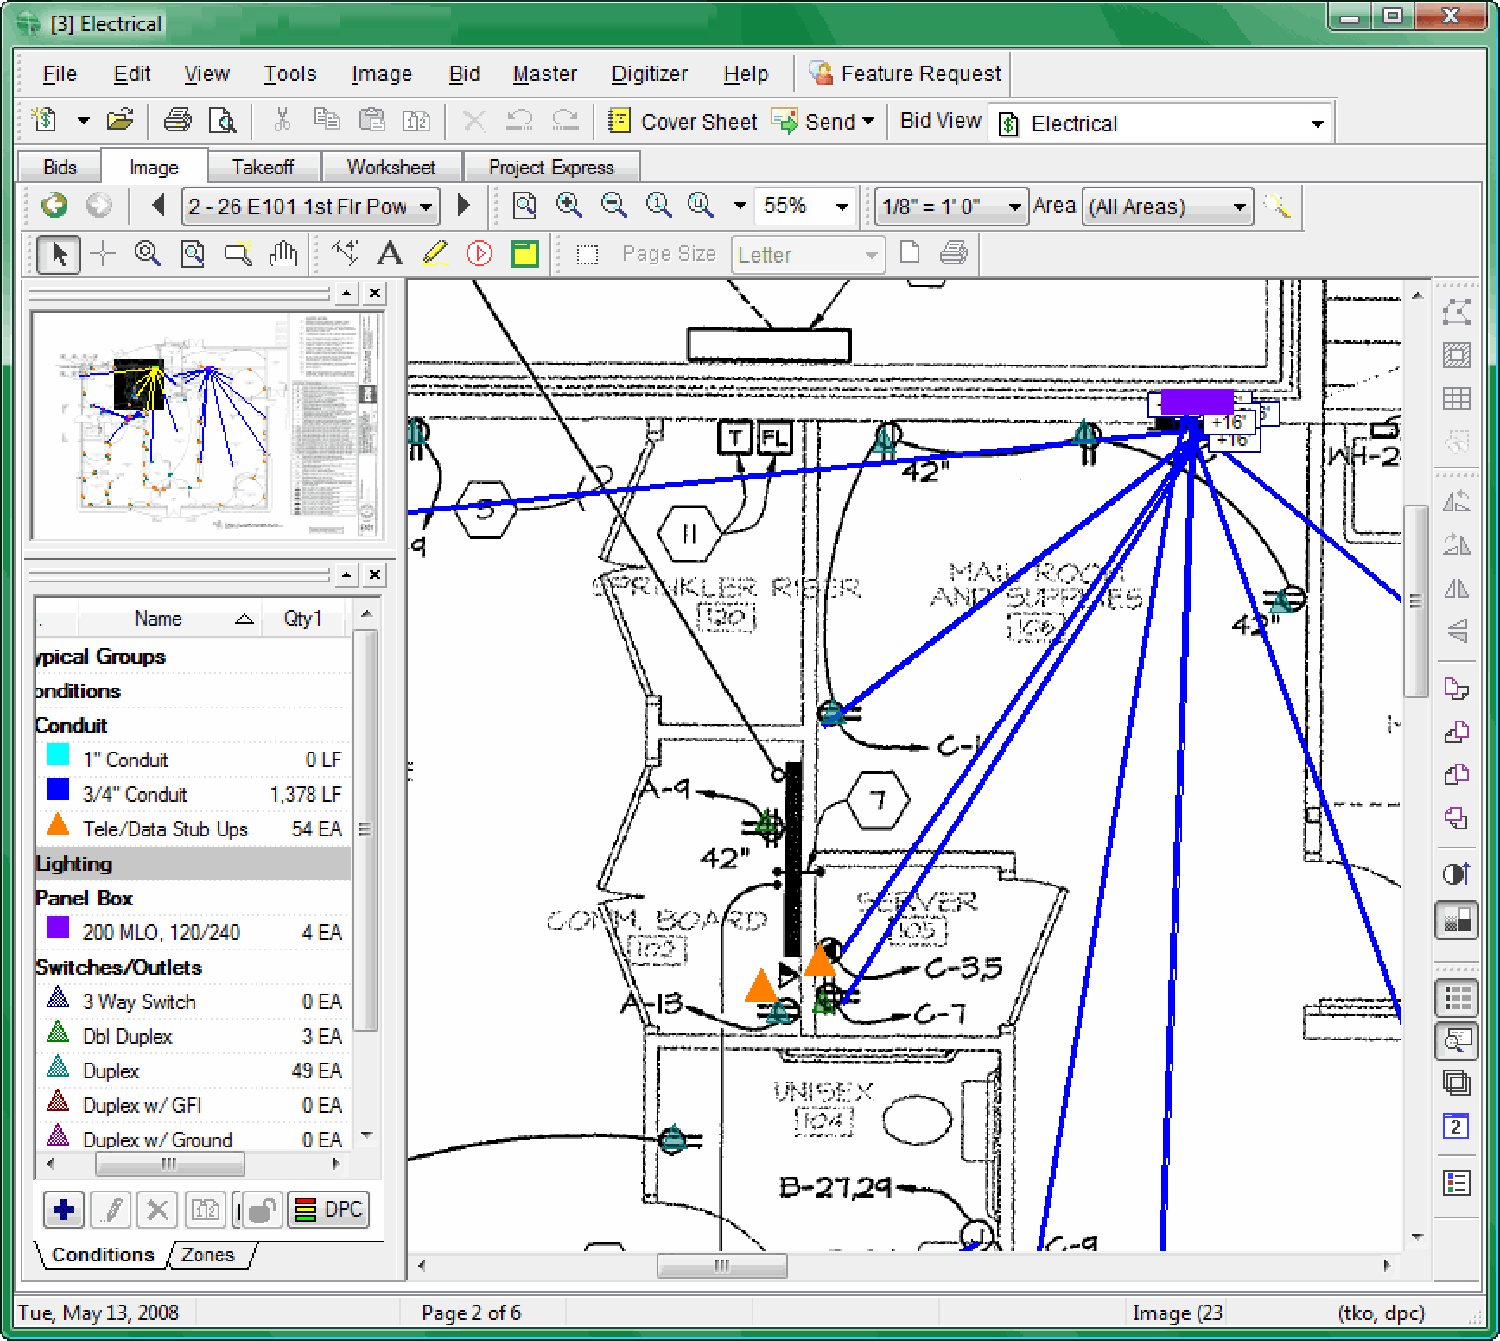
Task: Open the Digitizer menu
Action: coord(649,74)
